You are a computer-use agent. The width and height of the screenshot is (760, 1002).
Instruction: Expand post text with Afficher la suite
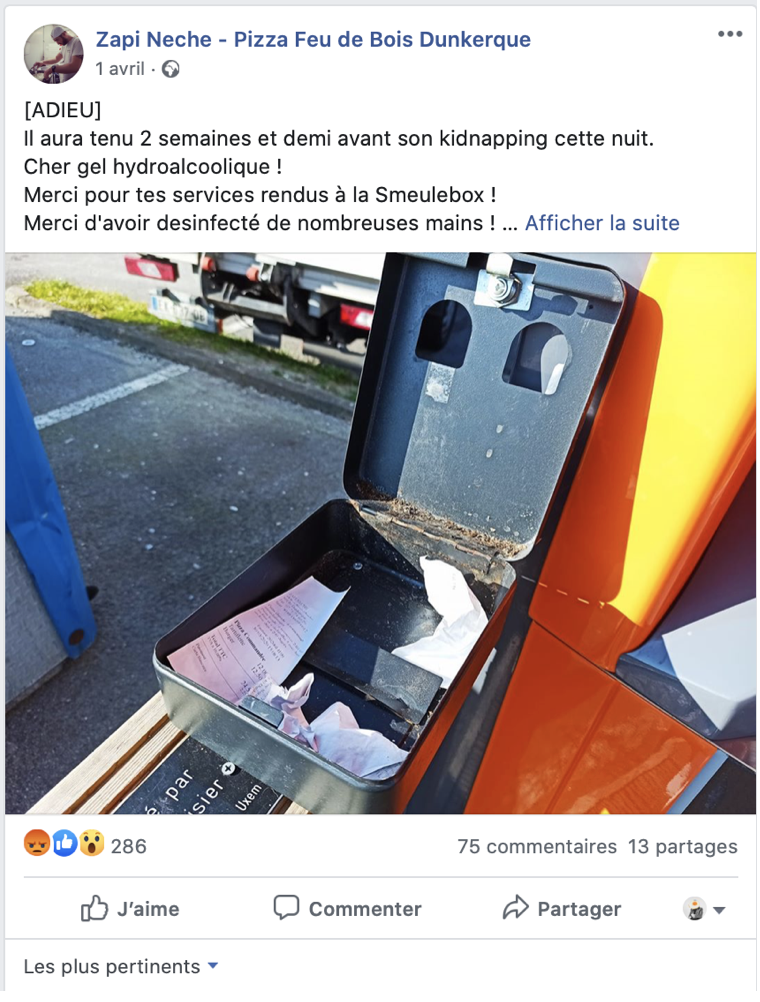pyautogui.click(x=602, y=223)
